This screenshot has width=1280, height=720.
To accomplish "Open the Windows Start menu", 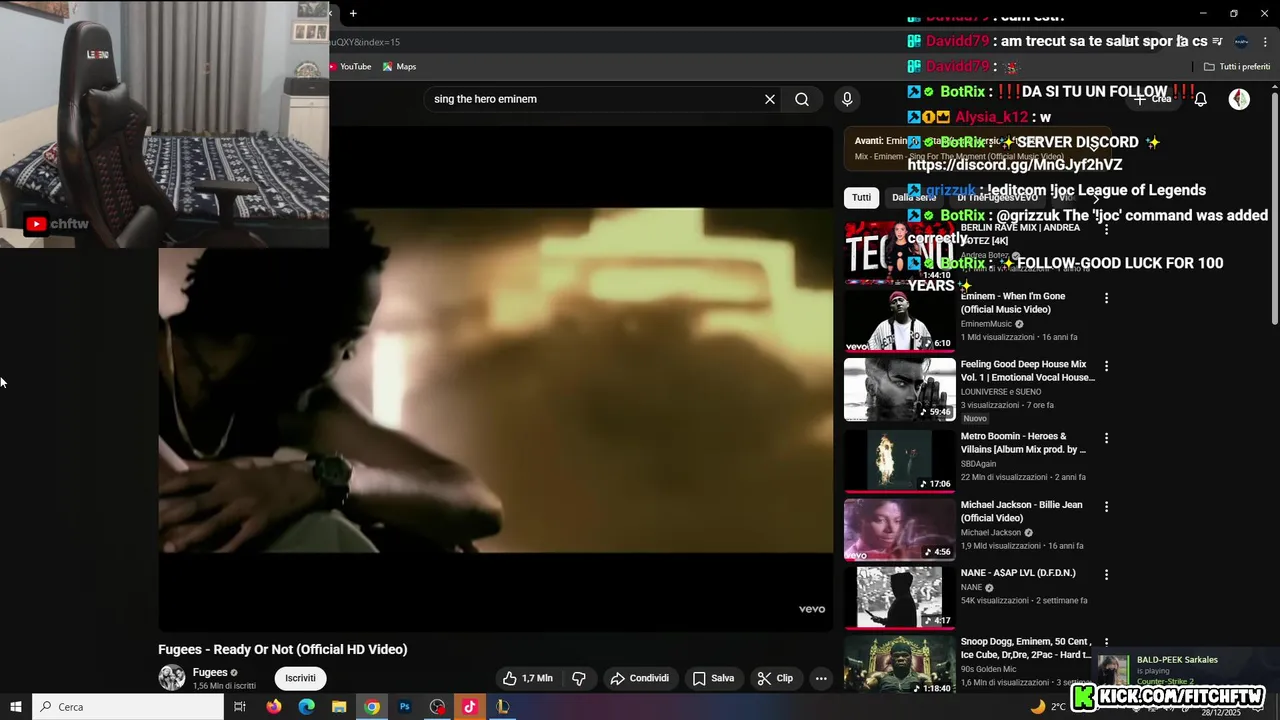I will pyautogui.click(x=15, y=707).
